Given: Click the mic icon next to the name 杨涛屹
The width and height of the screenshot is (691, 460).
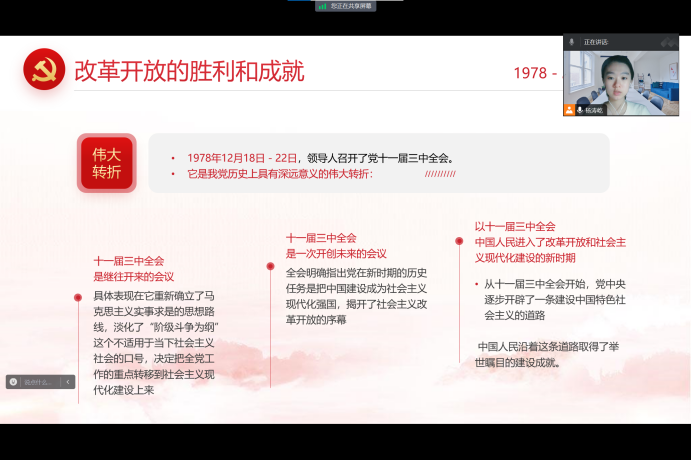Looking at the screenshot, I should (x=580, y=110).
